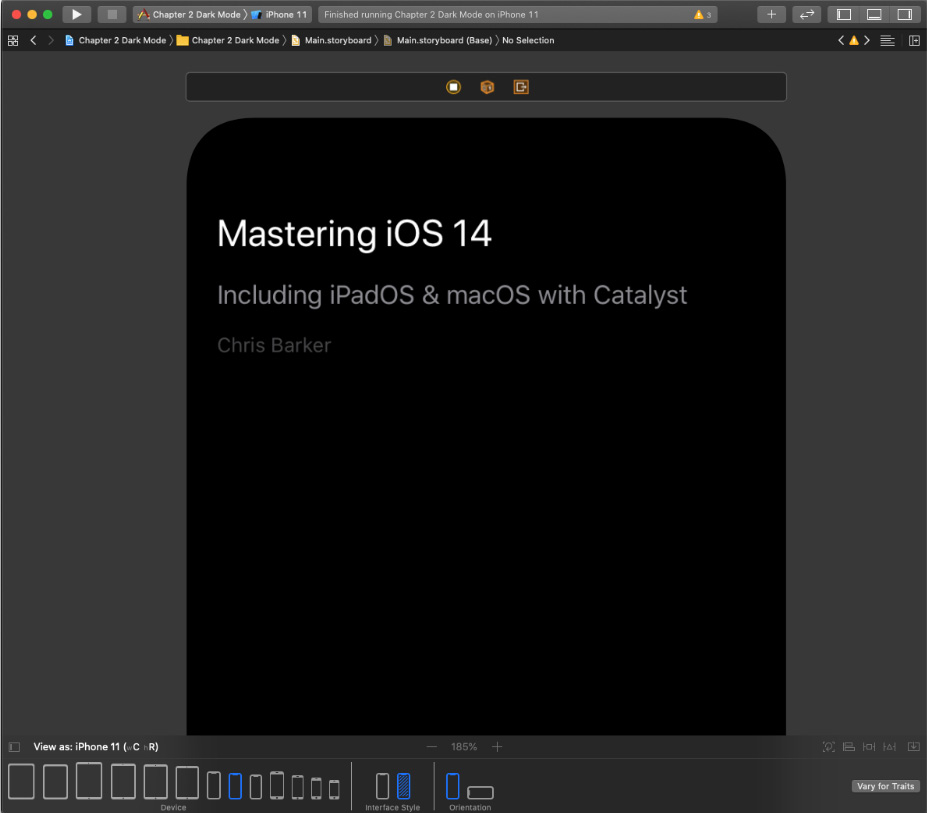Screen dimensions: 927x813
Task: Set Orientation to landscape
Action: [x=480, y=792]
